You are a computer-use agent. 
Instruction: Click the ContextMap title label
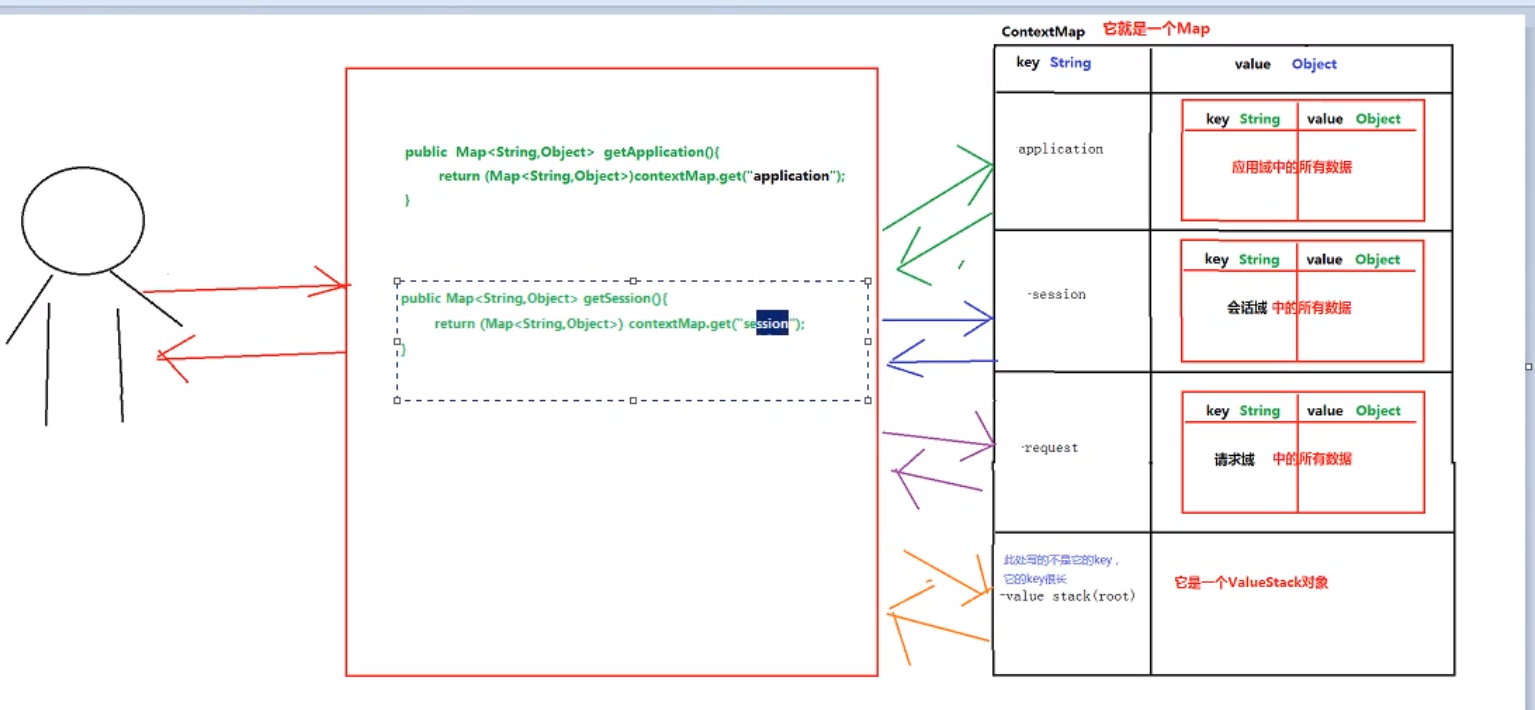pos(1043,32)
